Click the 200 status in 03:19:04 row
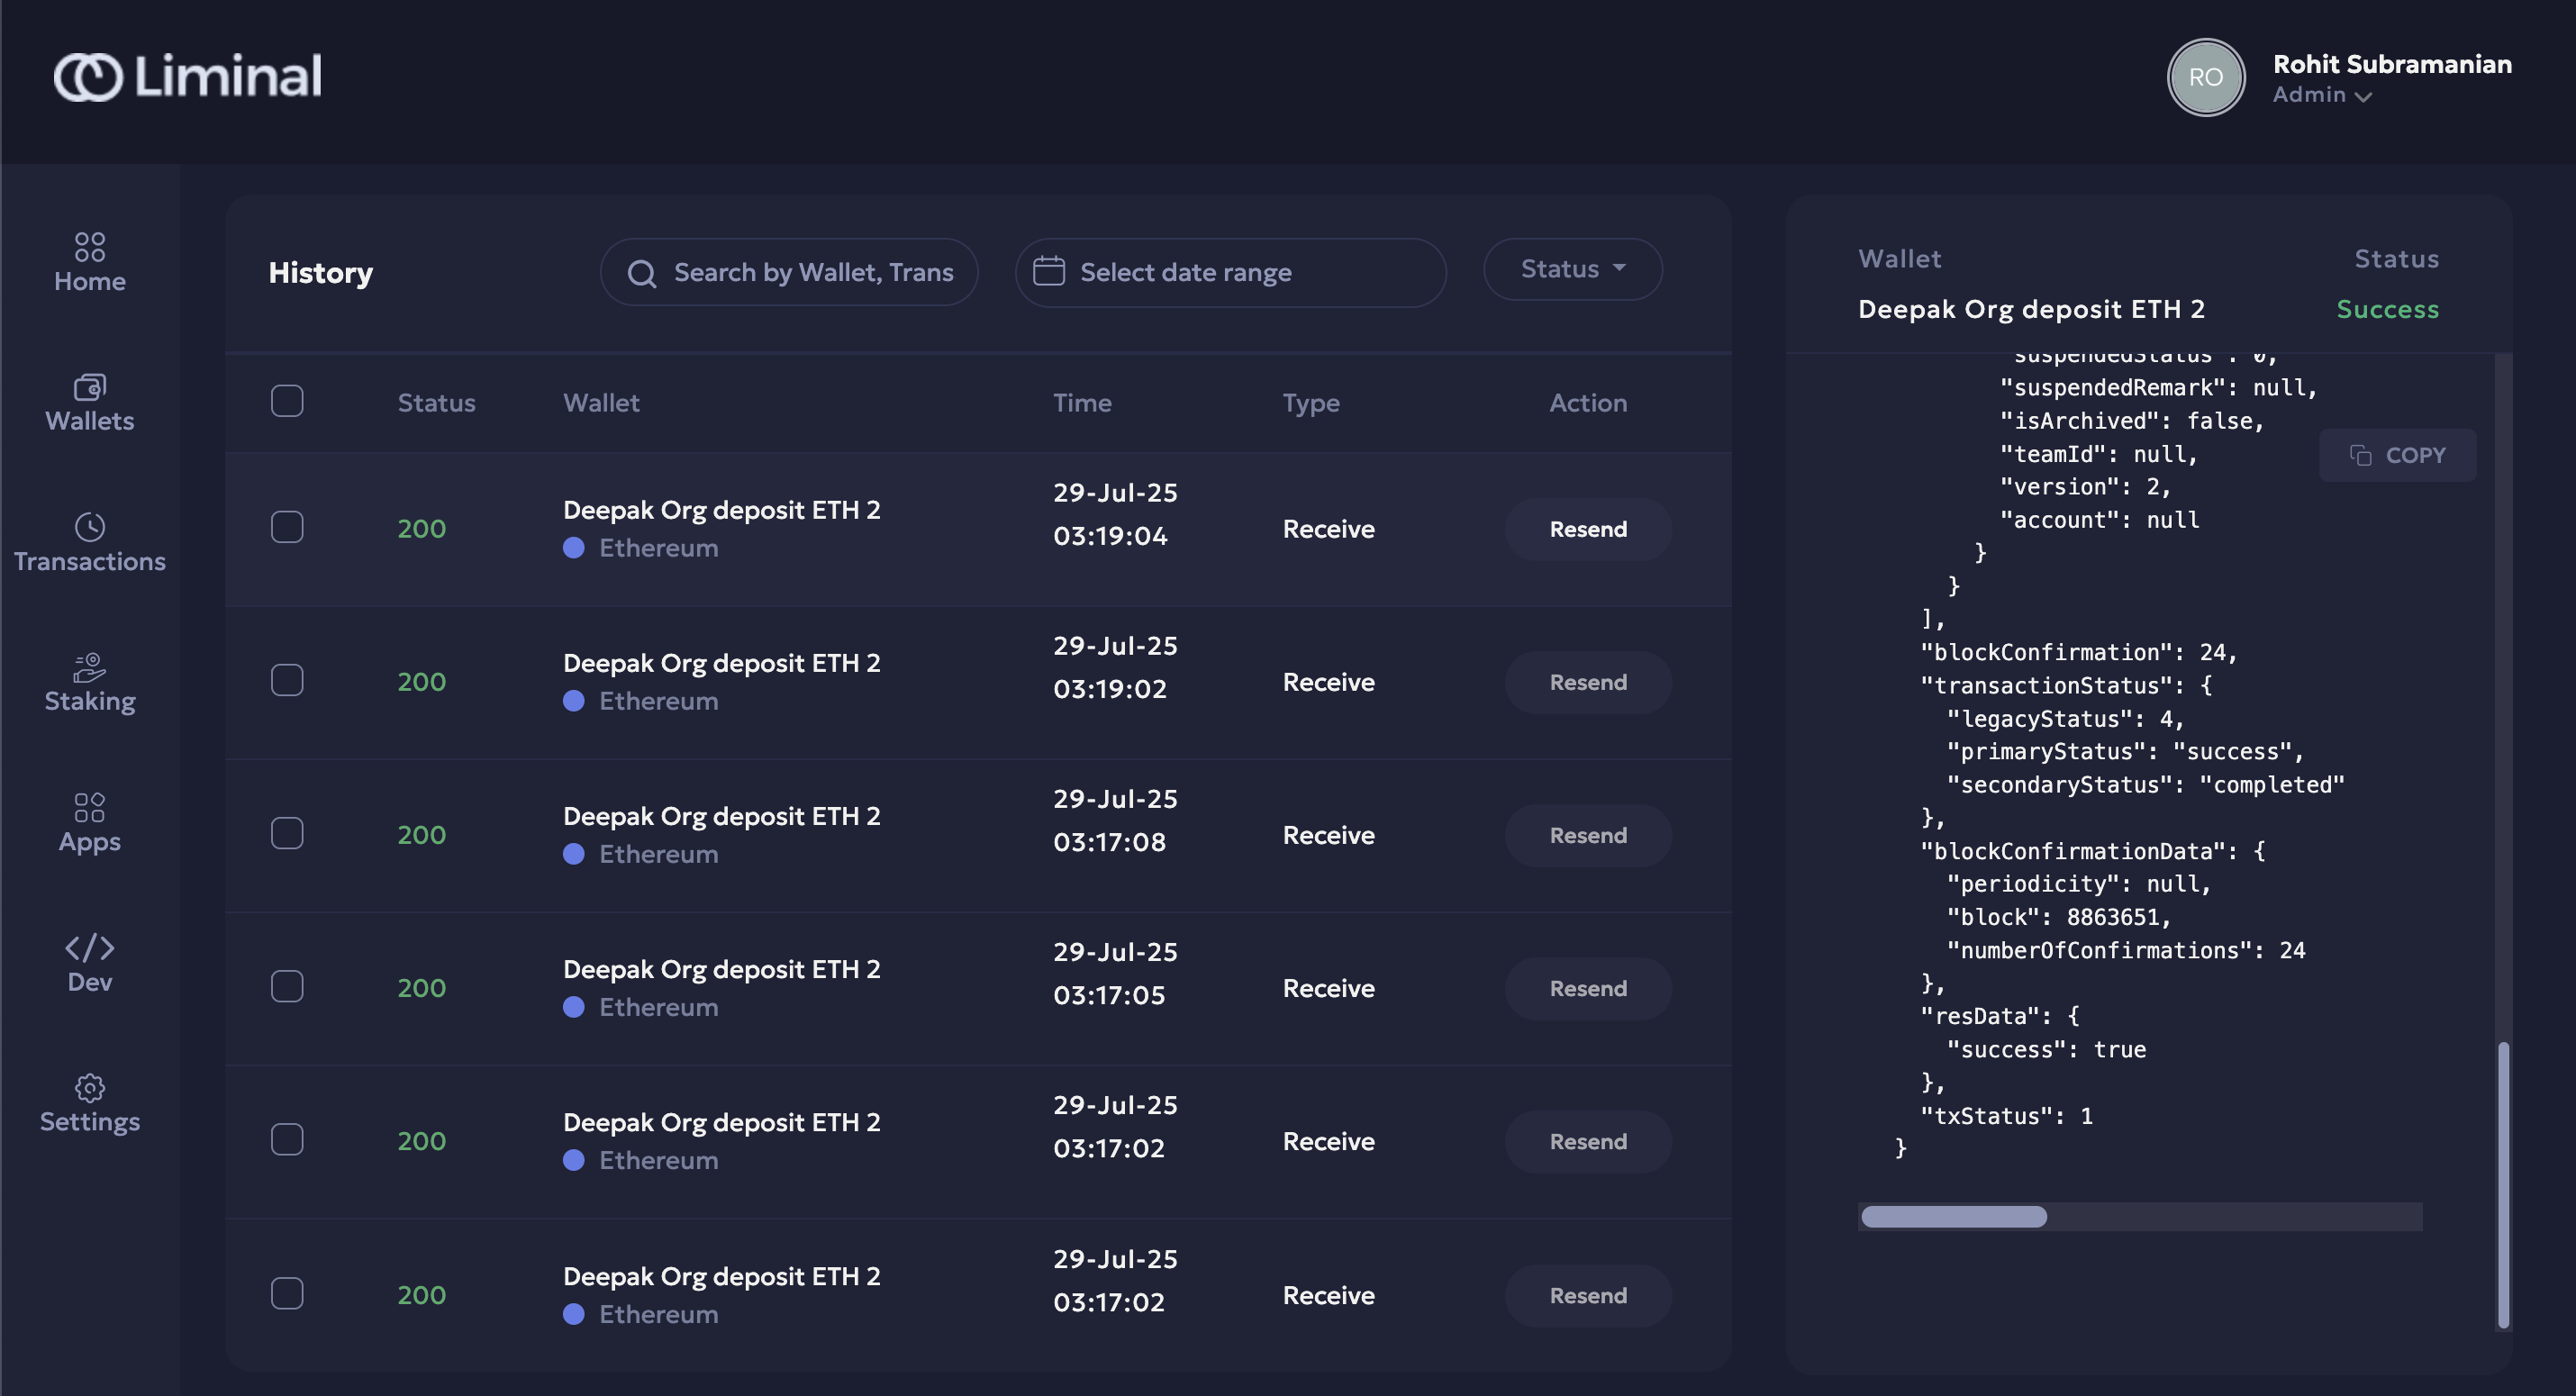The image size is (2576, 1396). 422,529
